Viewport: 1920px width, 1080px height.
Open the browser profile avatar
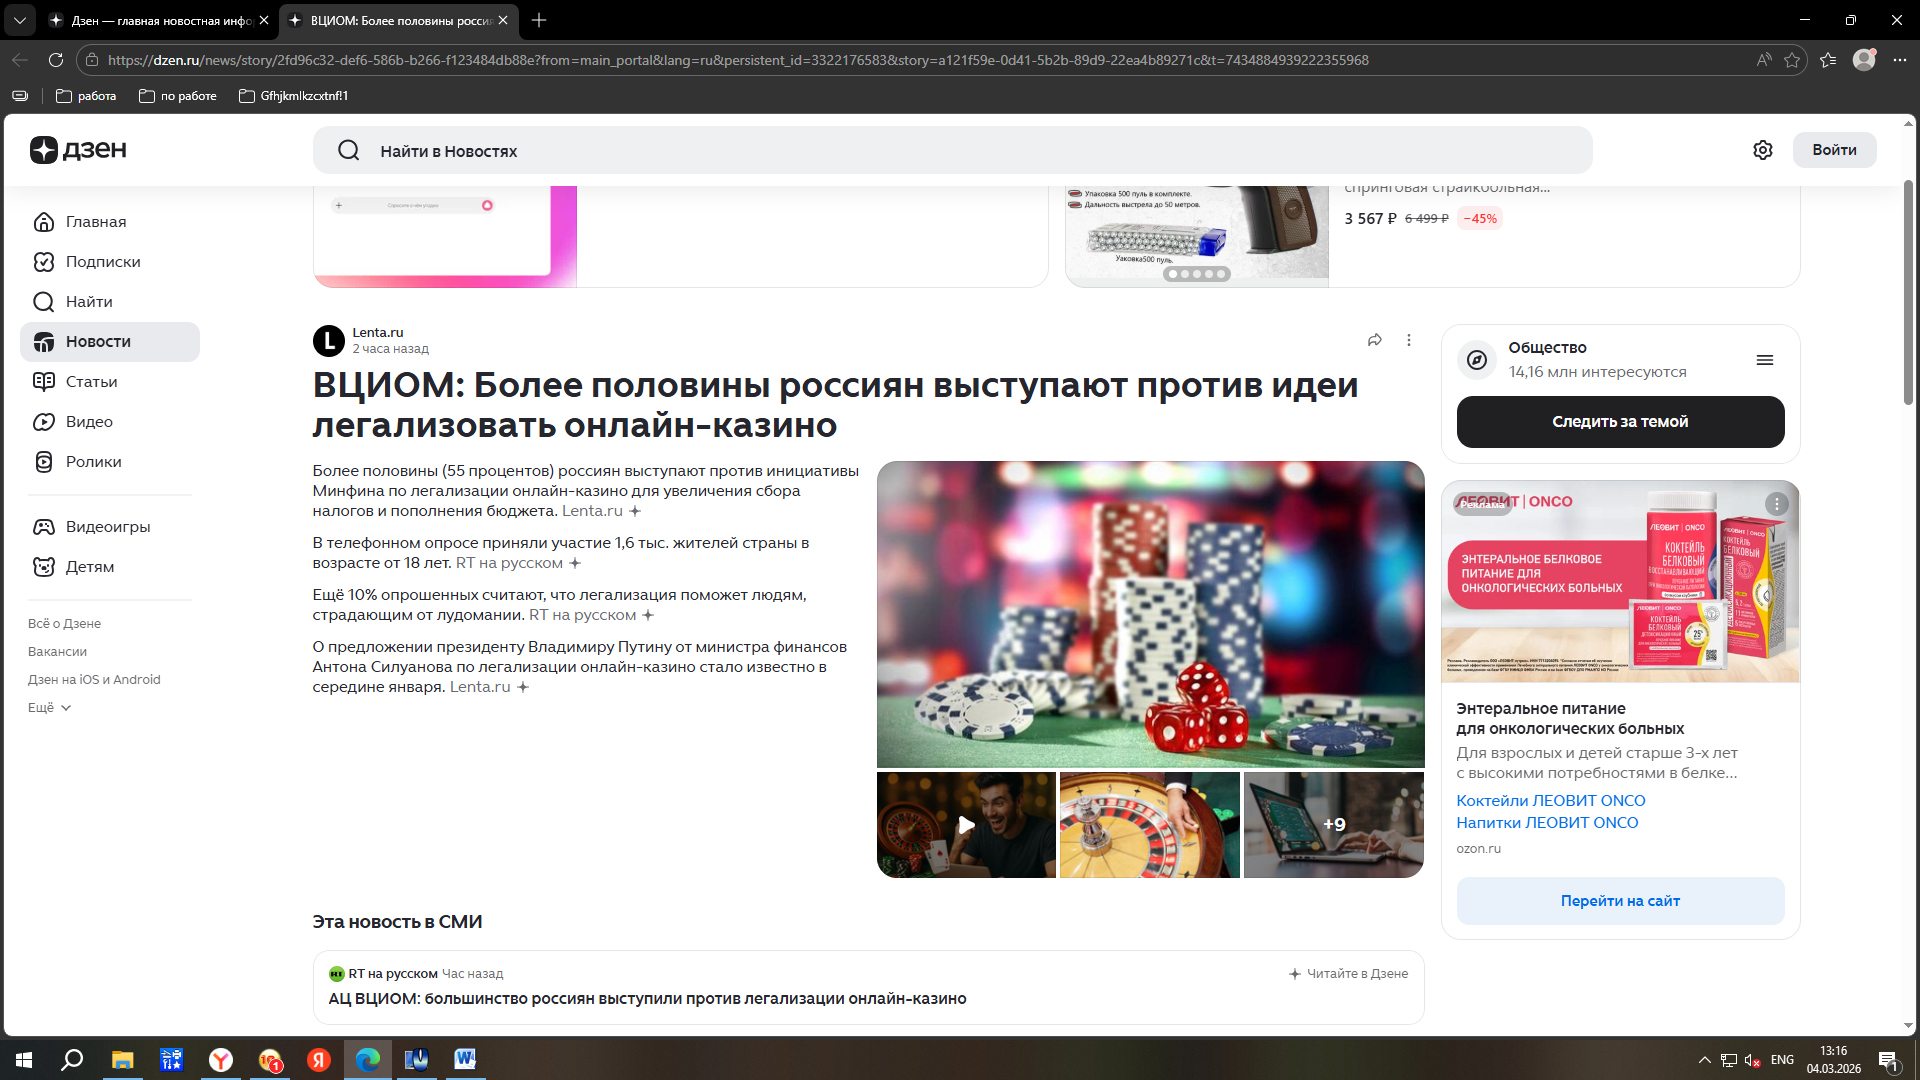coord(1864,60)
